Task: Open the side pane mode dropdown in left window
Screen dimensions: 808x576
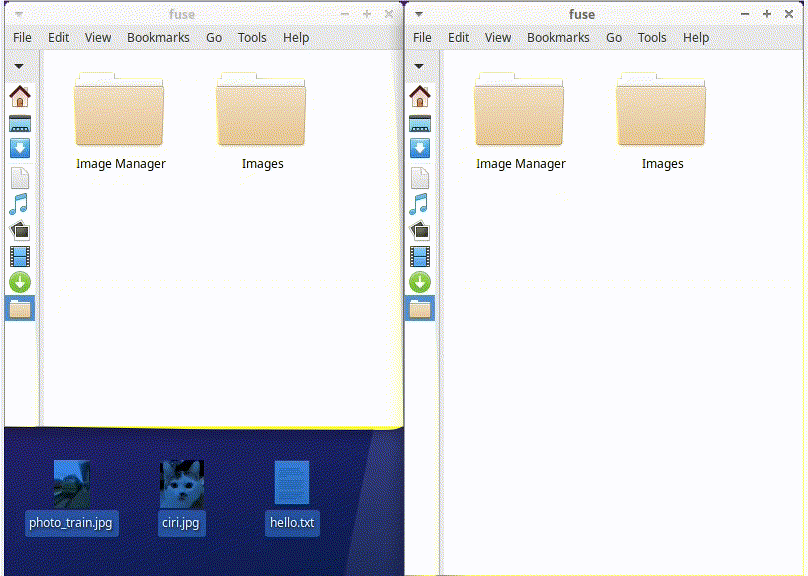Action: (20, 67)
